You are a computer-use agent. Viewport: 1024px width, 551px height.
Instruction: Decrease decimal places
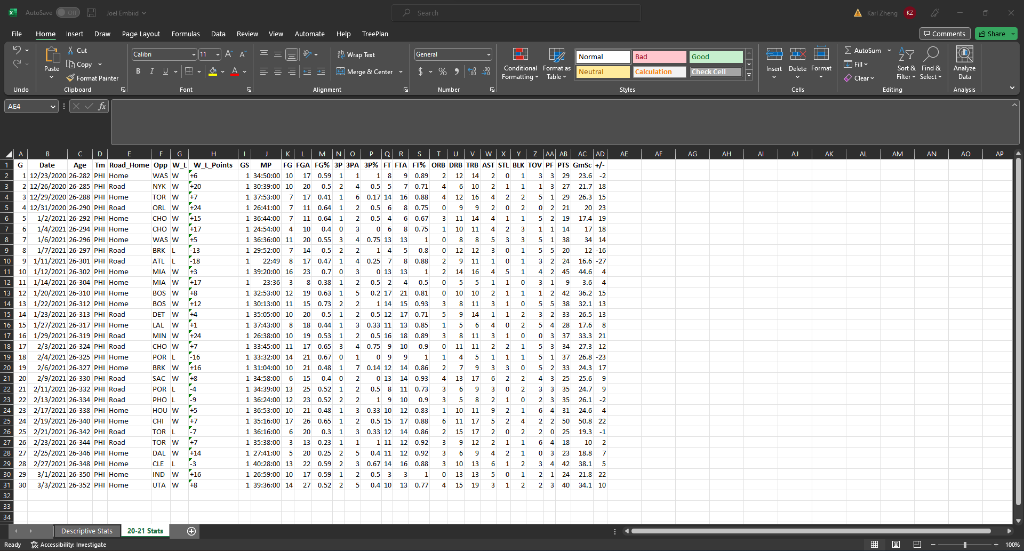pos(487,71)
